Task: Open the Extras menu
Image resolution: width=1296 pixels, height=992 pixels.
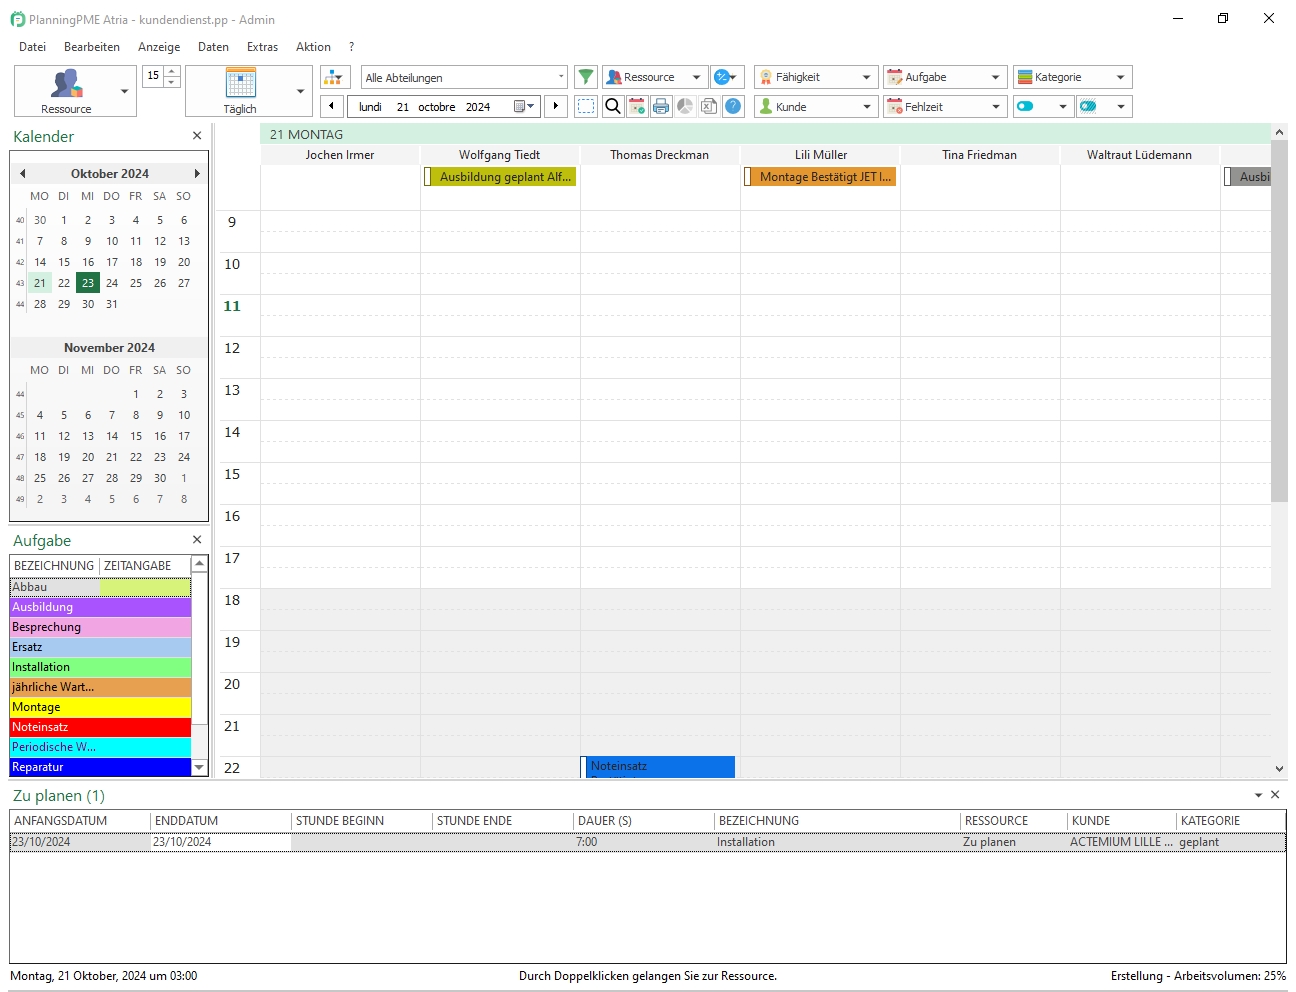Action: click(x=262, y=47)
